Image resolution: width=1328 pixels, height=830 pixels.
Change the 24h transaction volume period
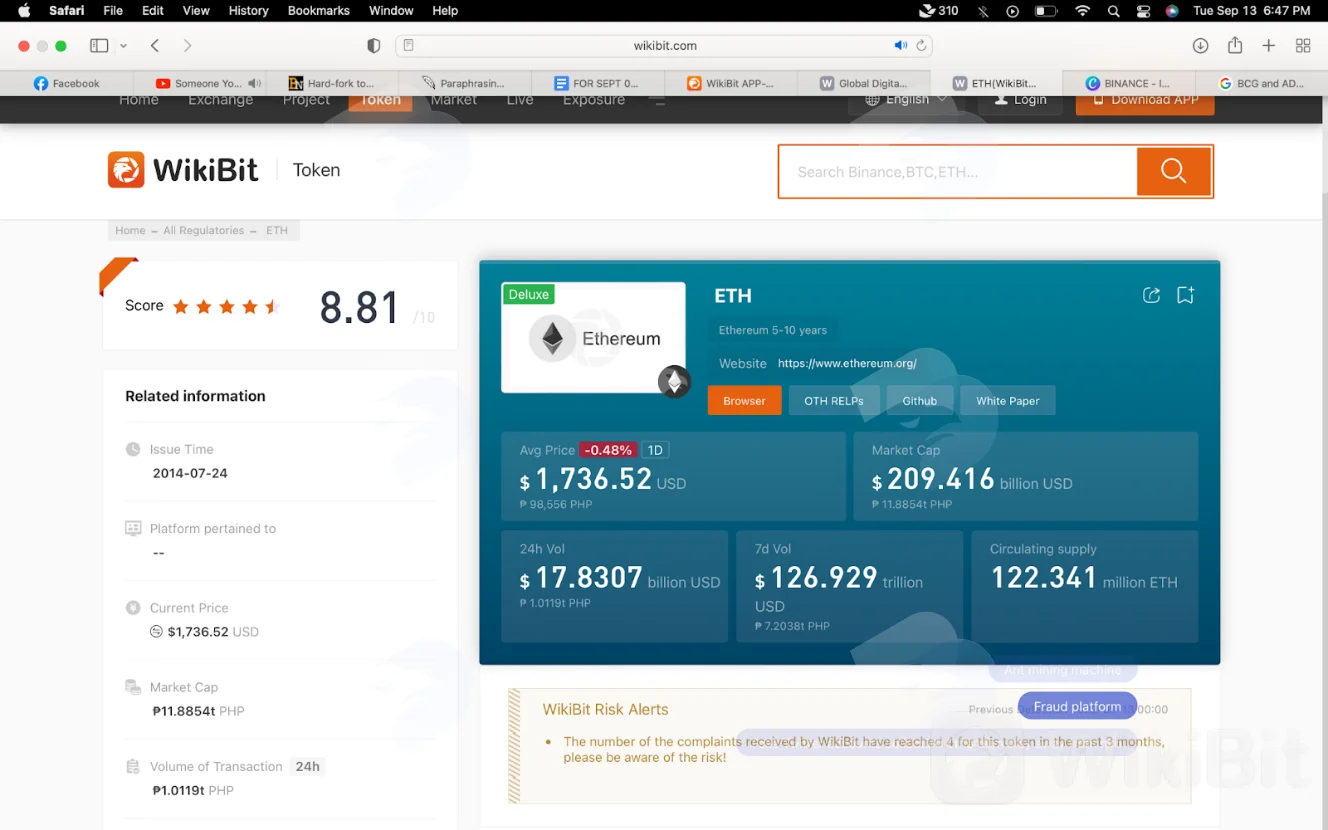coord(307,766)
